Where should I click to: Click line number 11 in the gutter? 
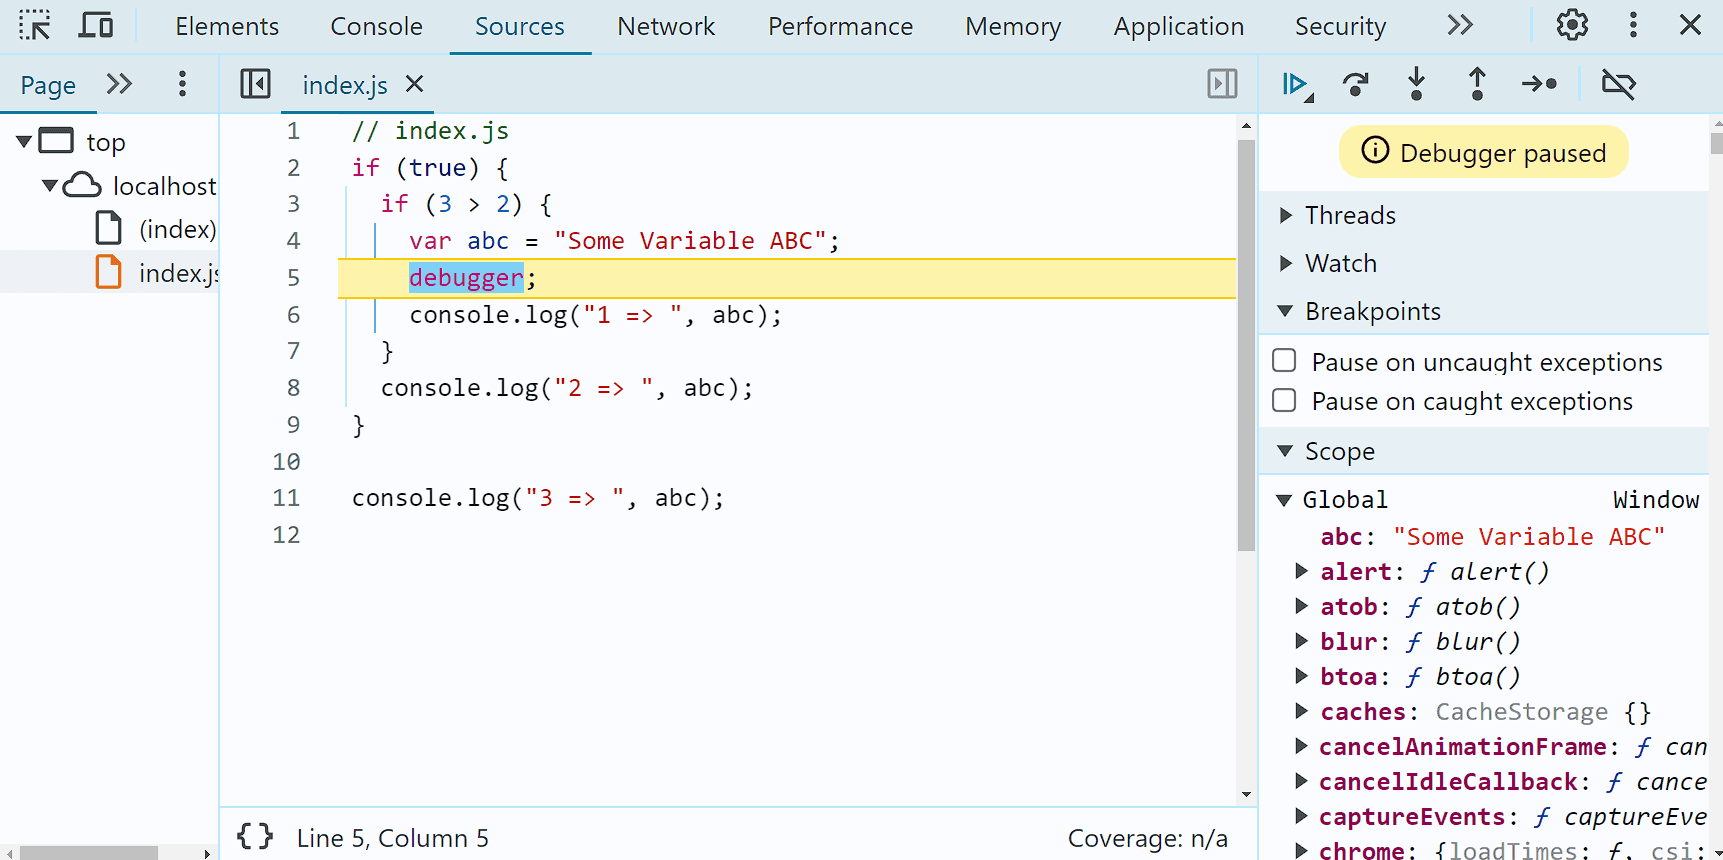(x=286, y=498)
